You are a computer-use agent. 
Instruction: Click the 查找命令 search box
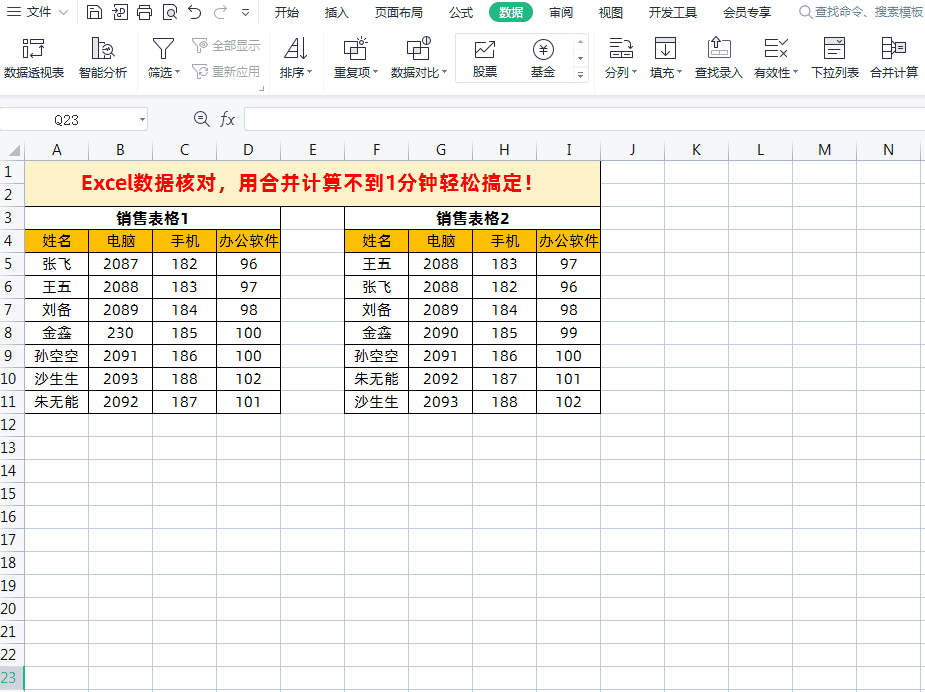click(x=861, y=12)
